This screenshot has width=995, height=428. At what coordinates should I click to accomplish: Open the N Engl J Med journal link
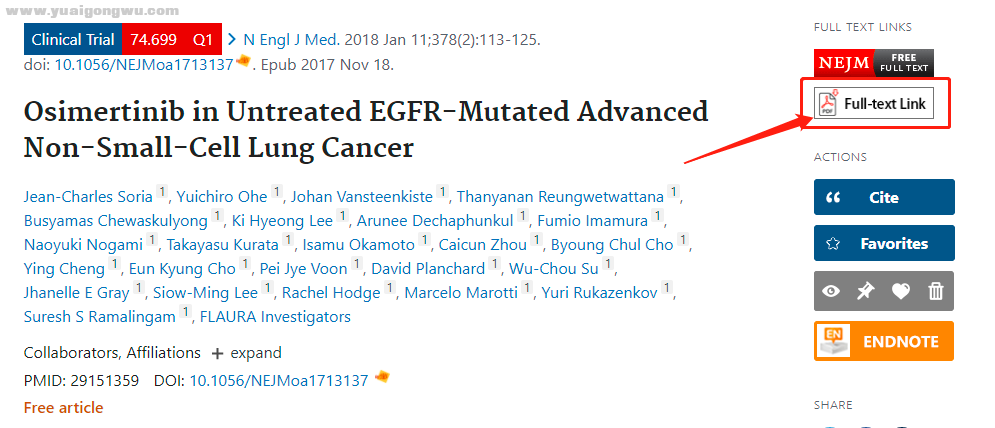click(292, 39)
